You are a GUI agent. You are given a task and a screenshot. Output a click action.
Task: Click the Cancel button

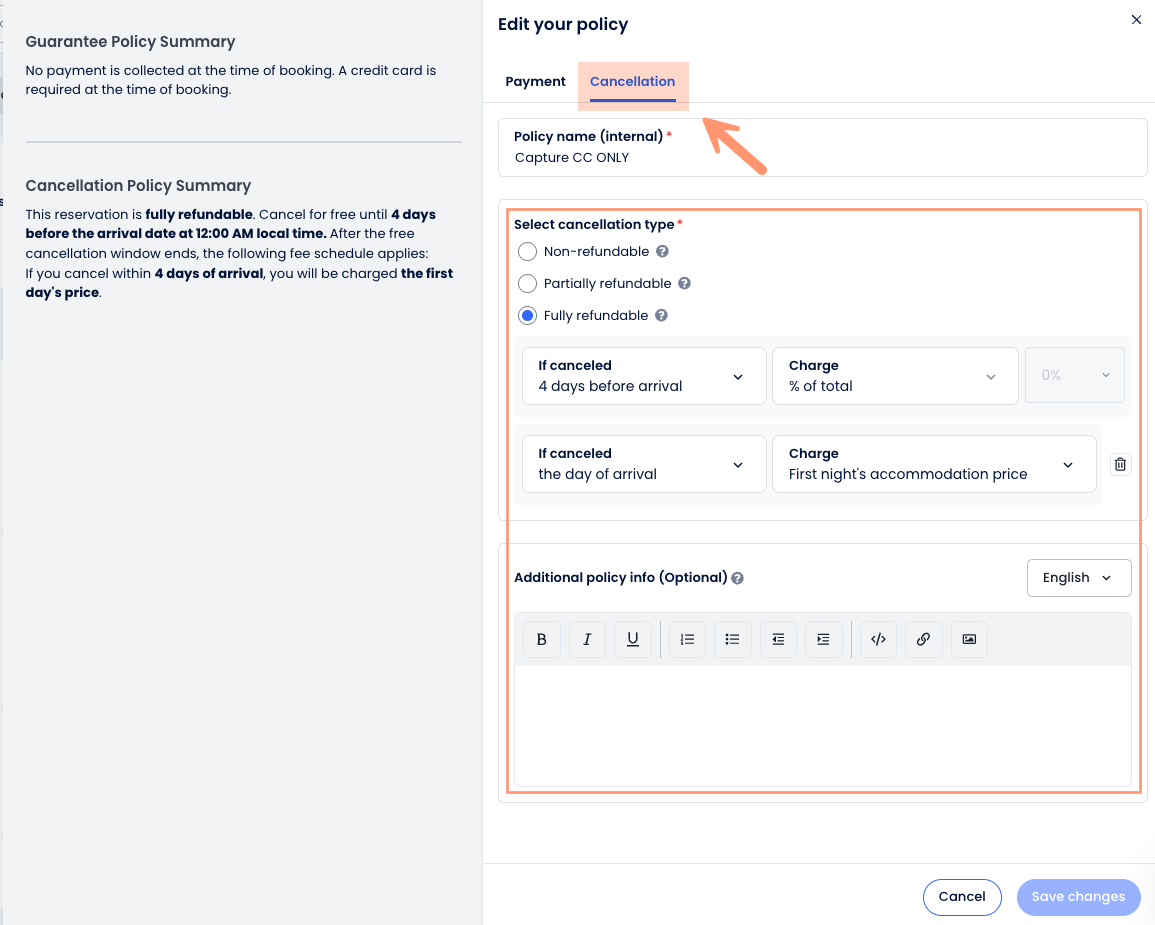[x=962, y=897]
